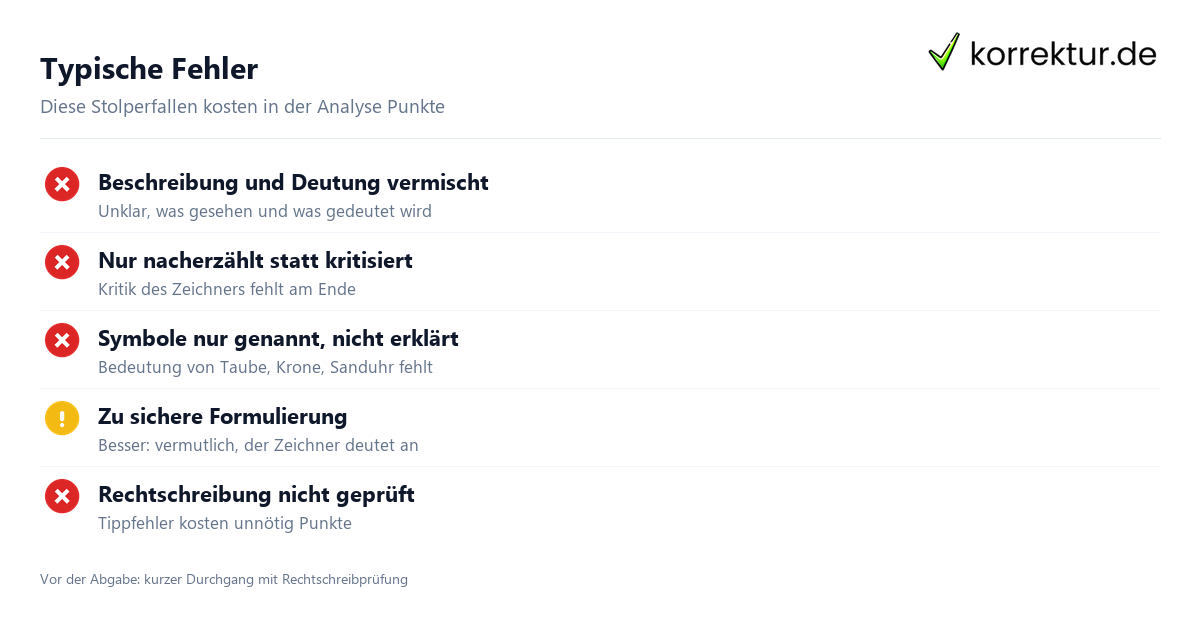Click description Tippfehler kosten unnötig Punkte
The width and height of the screenshot is (1200, 630).
point(225,524)
